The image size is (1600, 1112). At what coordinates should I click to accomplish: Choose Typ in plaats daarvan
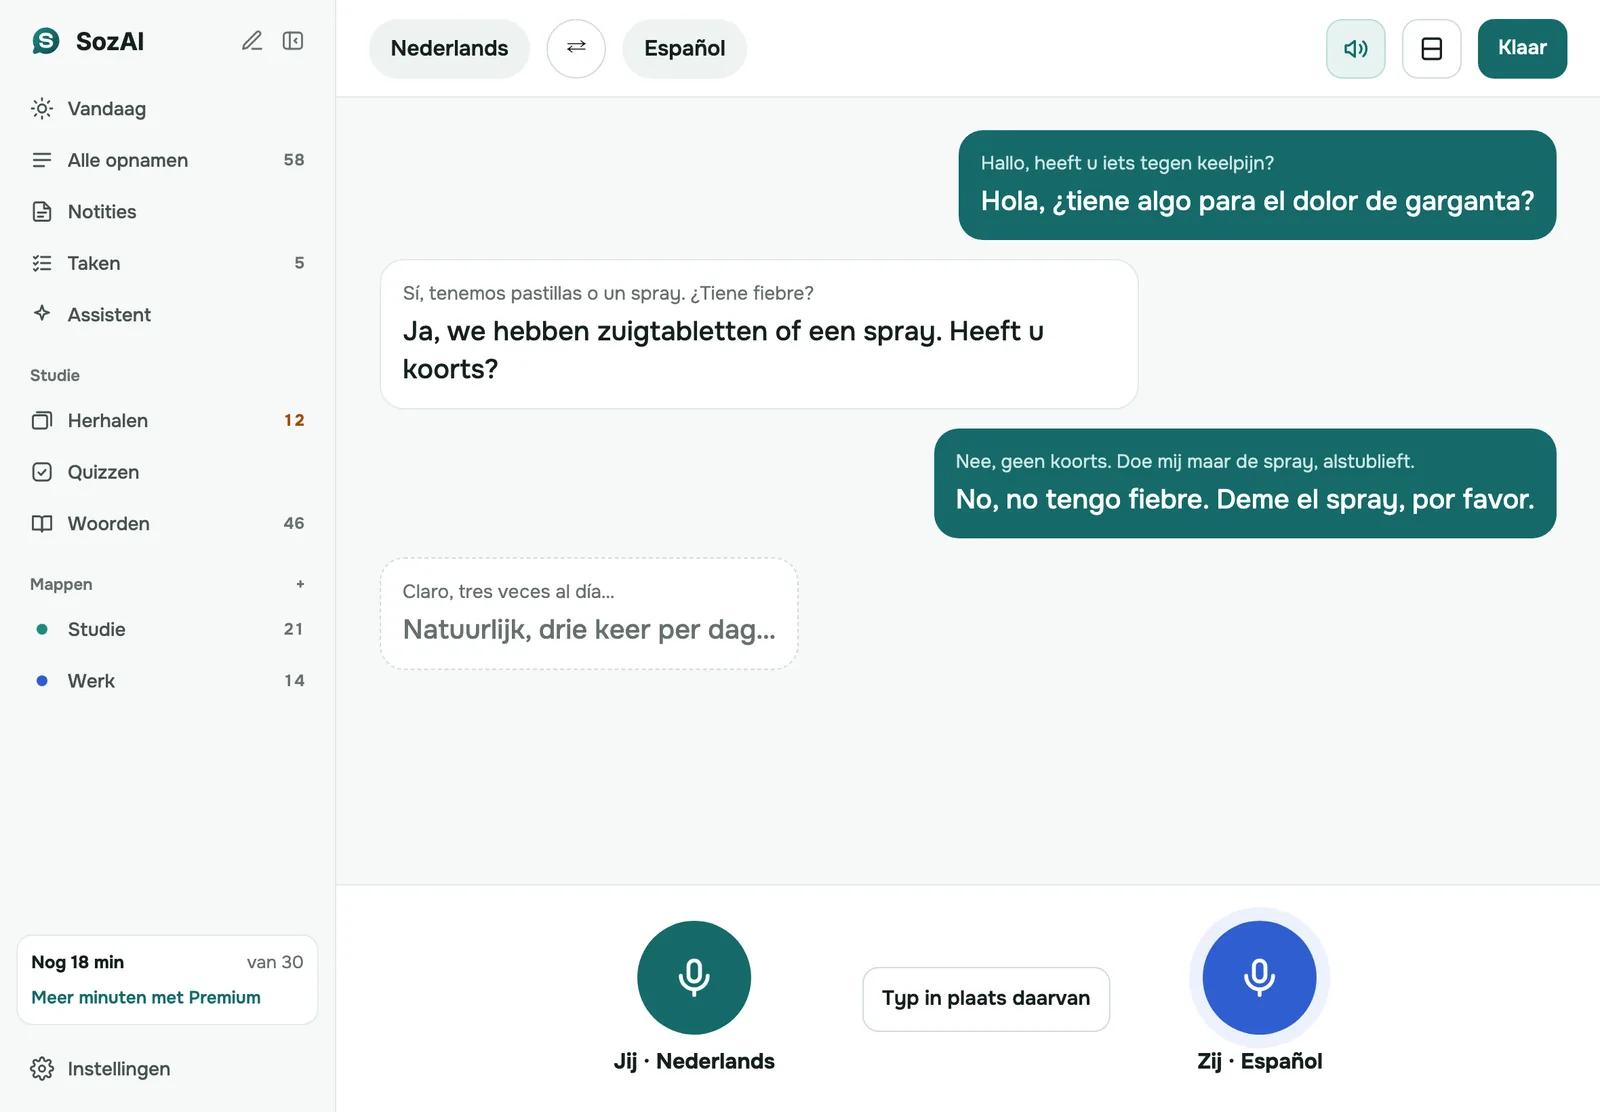[986, 999]
